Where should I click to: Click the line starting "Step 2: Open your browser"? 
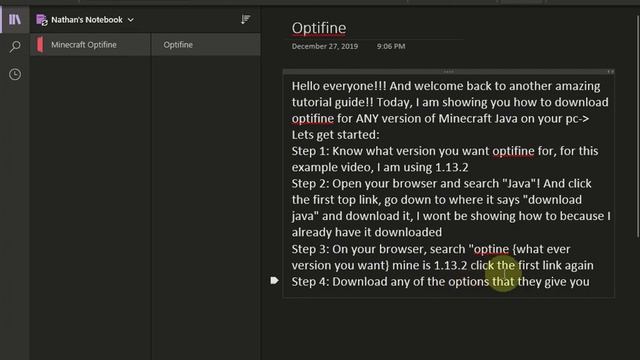tap(442, 184)
